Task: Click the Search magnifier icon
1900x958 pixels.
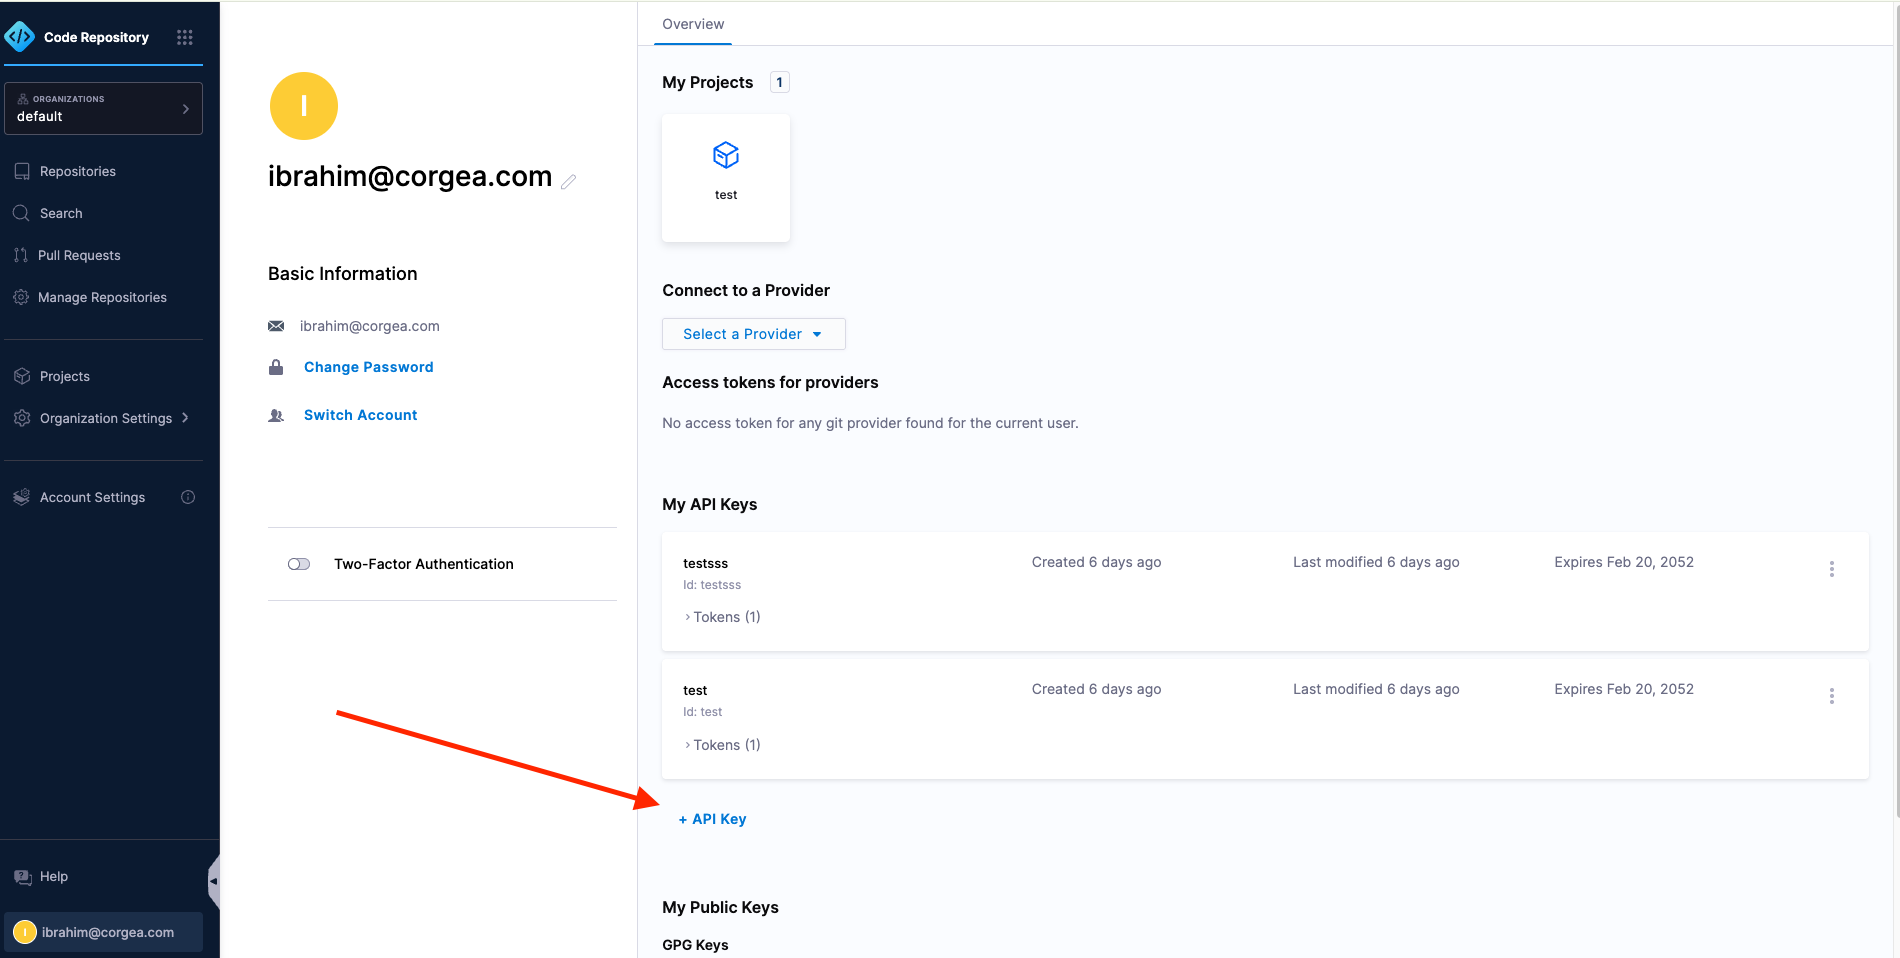Action: (x=21, y=213)
